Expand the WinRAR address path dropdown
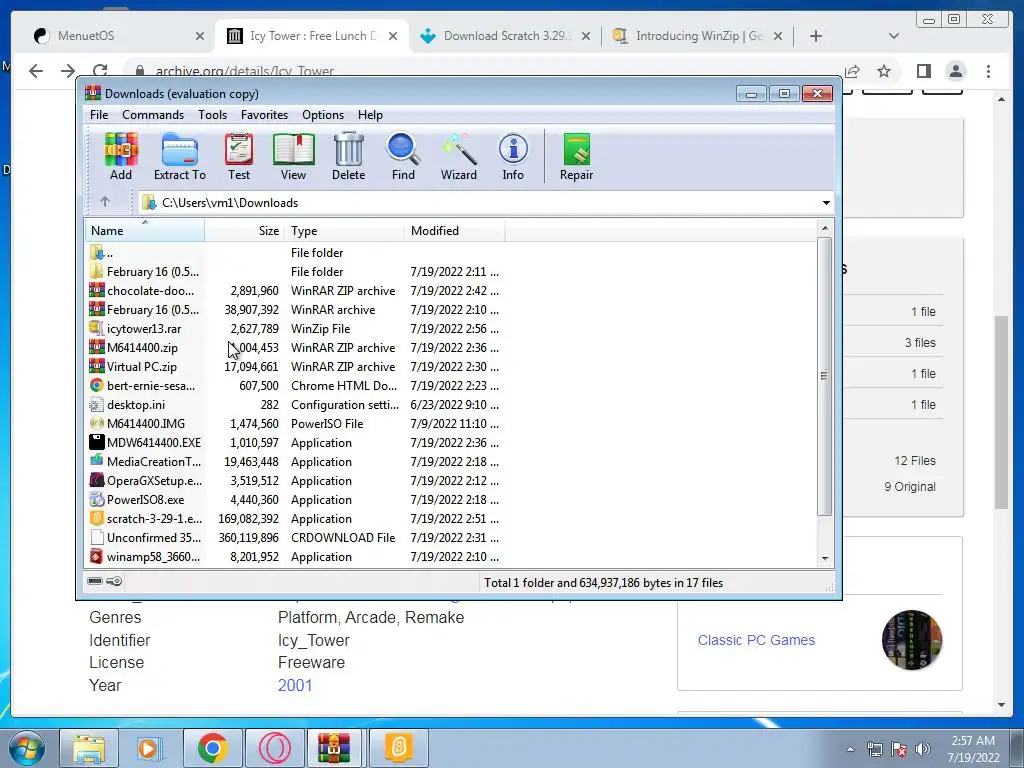The height and width of the screenshot is (768, 1024). (825, 202)
